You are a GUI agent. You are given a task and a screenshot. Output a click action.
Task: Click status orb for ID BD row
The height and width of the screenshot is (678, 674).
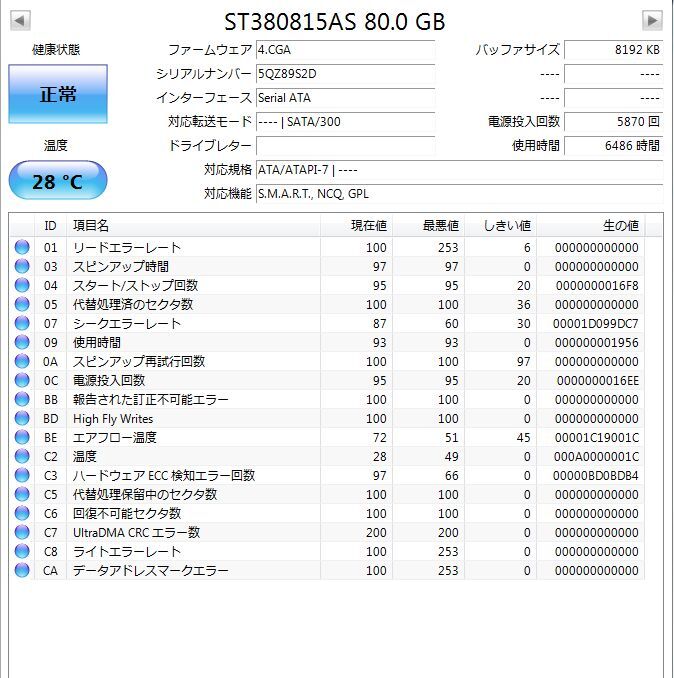22,418
